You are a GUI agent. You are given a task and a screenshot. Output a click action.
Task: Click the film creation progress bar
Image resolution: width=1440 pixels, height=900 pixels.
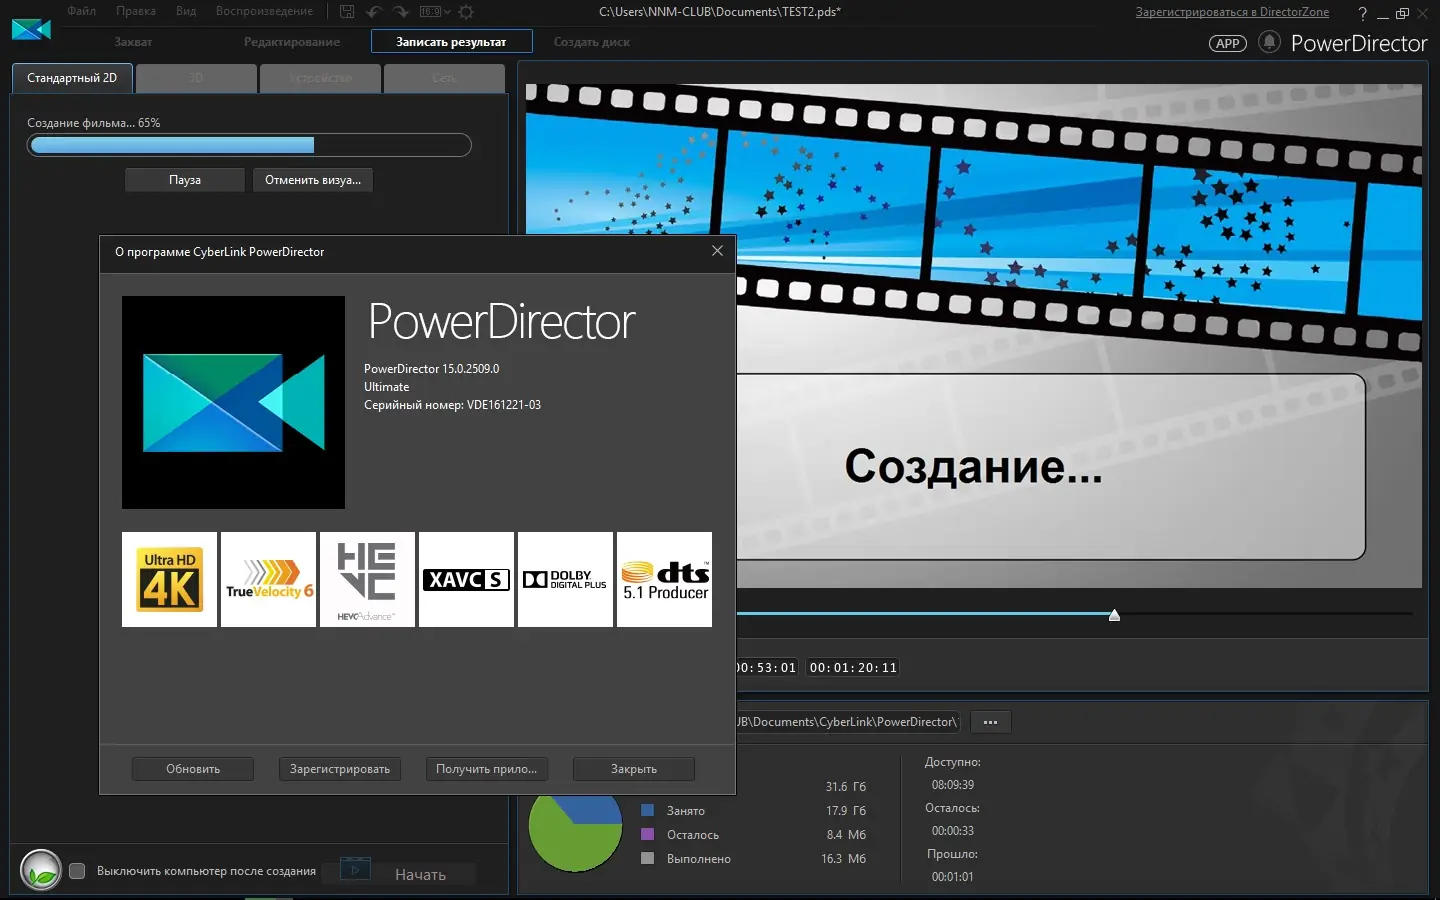249,145
